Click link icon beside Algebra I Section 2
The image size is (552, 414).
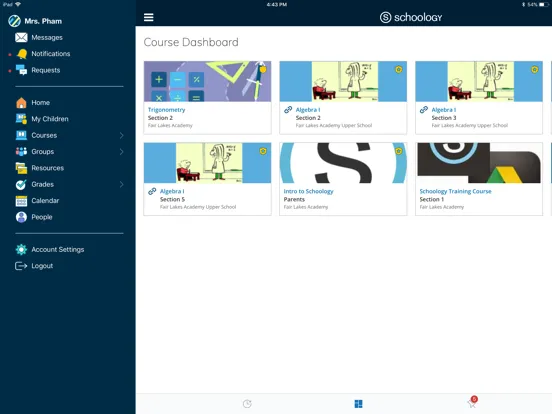tap(288, 110)
